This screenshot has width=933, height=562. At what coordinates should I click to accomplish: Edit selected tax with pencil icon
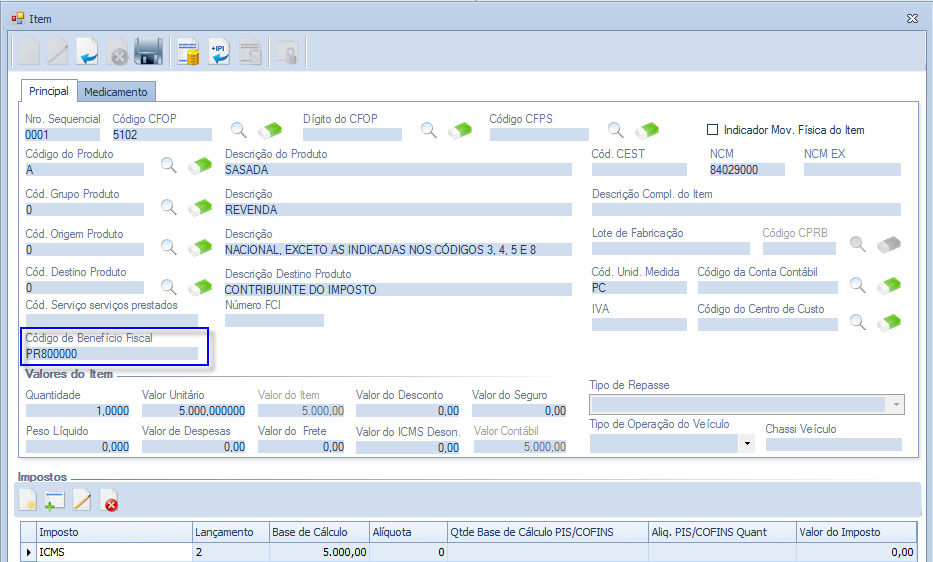pyautogui.click(x=82, y=500)
